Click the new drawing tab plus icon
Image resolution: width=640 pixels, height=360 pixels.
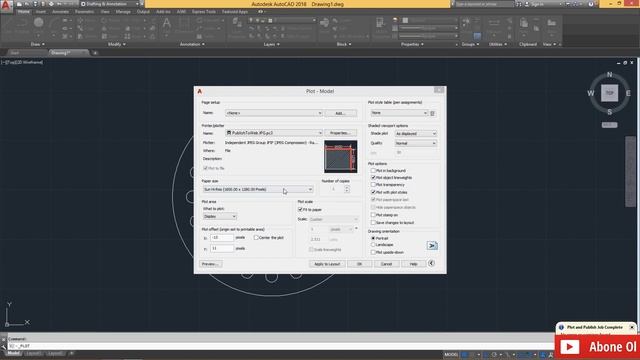[95, 53]
